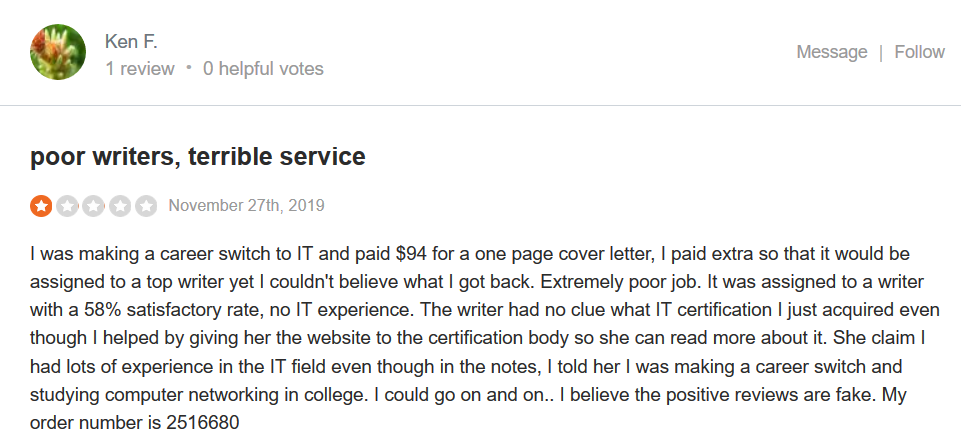Click the 0 helpful votes label

point(264,69)
